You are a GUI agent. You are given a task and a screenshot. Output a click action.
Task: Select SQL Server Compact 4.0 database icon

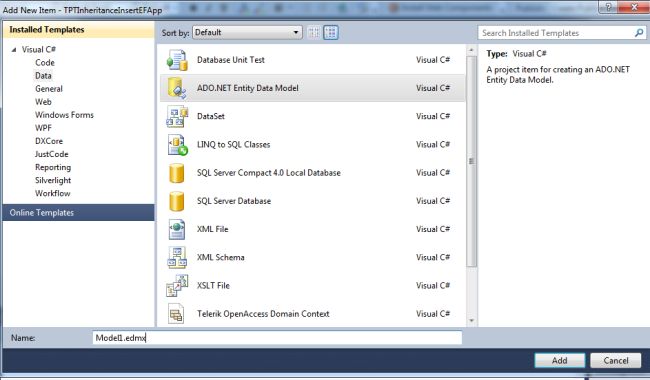pos(177,173)
